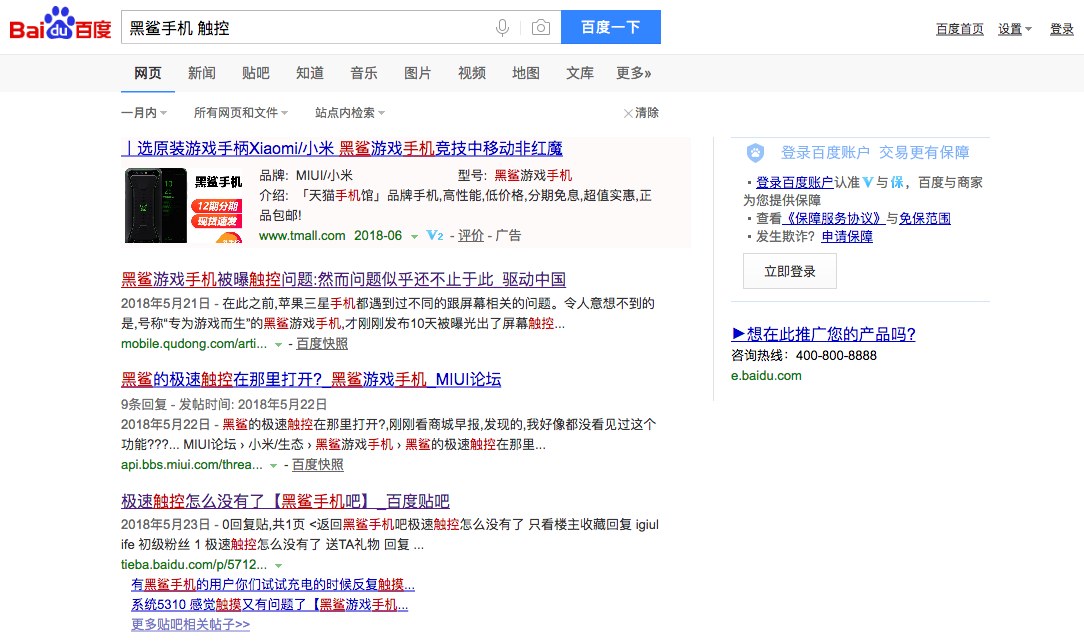Open the 音乐 tab

[364, 73]
